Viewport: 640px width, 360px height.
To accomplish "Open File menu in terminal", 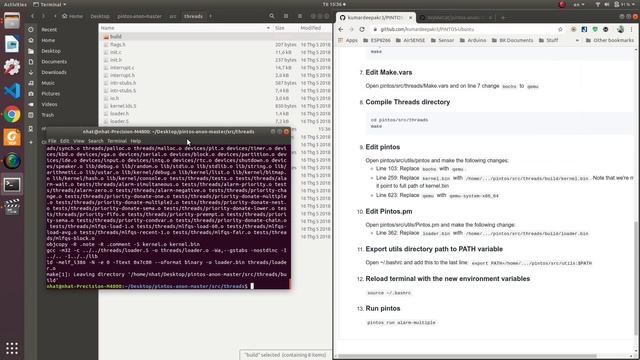I will [x=52, y=141].
